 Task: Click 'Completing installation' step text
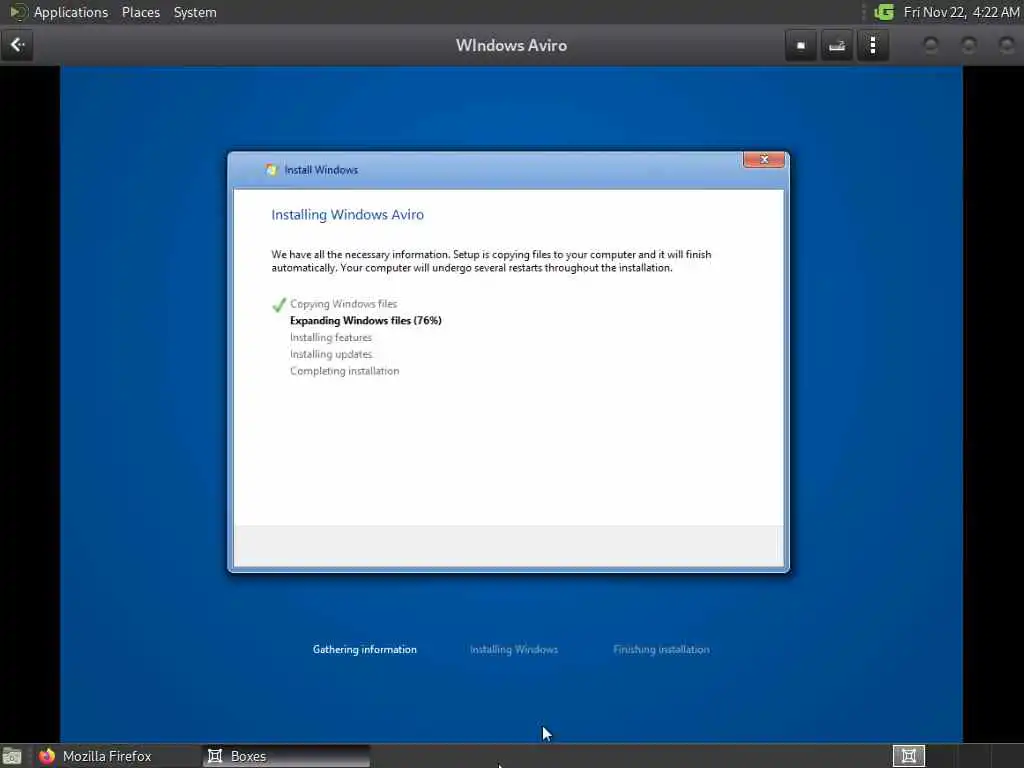coord(345,371)
